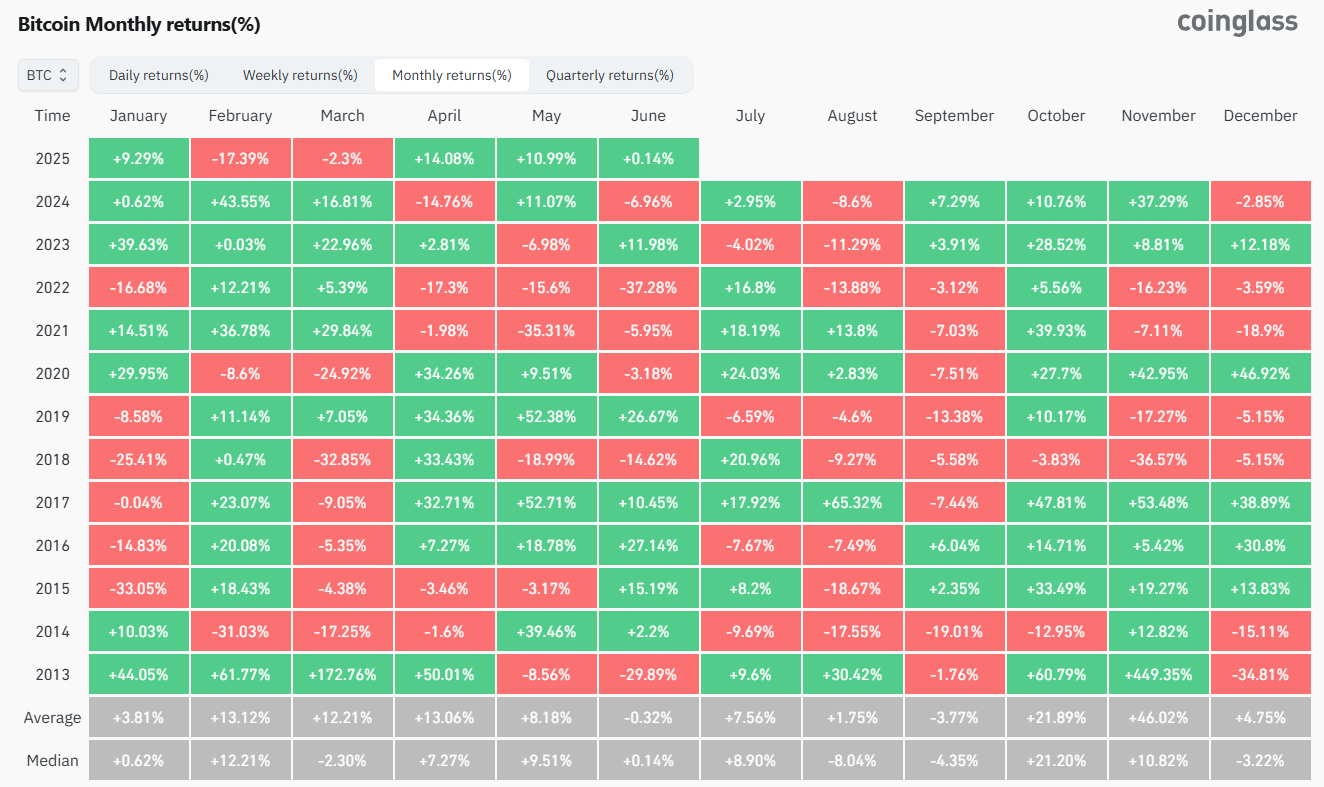The width and height of the screenshot is (1324, 787).
Task: Click the red -37.28% June 2022 cell
Action: click(648, 288)
